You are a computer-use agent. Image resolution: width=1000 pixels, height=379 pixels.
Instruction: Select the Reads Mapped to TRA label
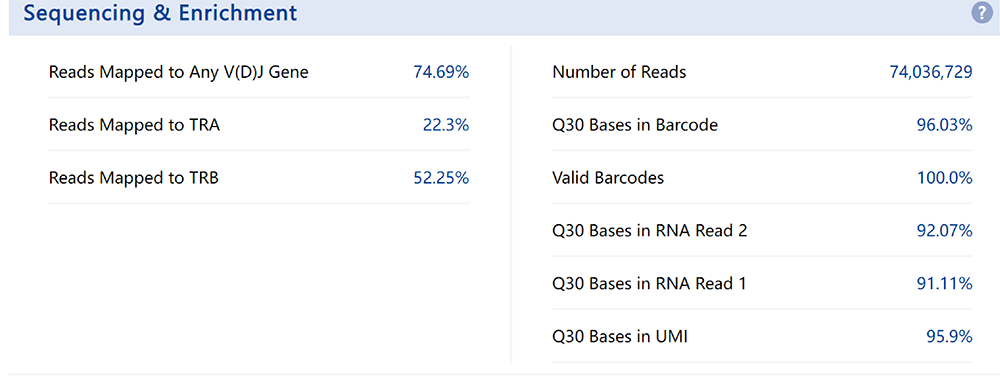tap(134, 126)
